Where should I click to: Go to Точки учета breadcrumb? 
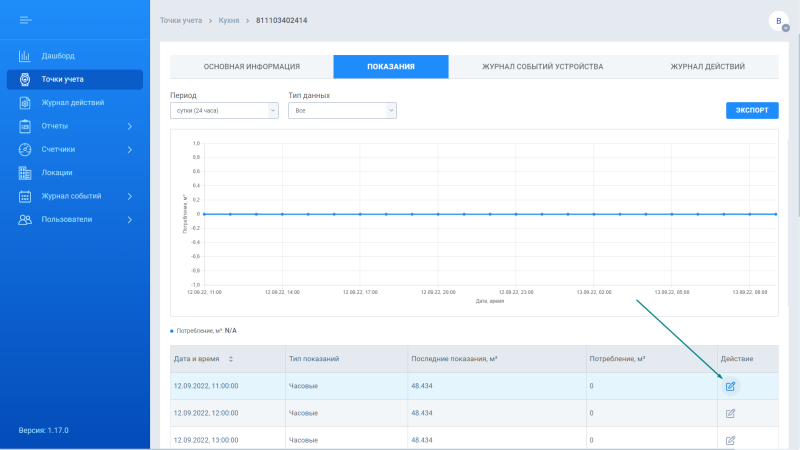[x=181, y=20]
